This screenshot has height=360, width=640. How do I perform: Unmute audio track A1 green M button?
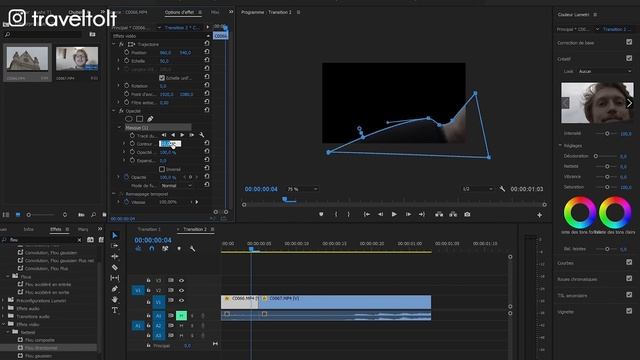[181, 316]
